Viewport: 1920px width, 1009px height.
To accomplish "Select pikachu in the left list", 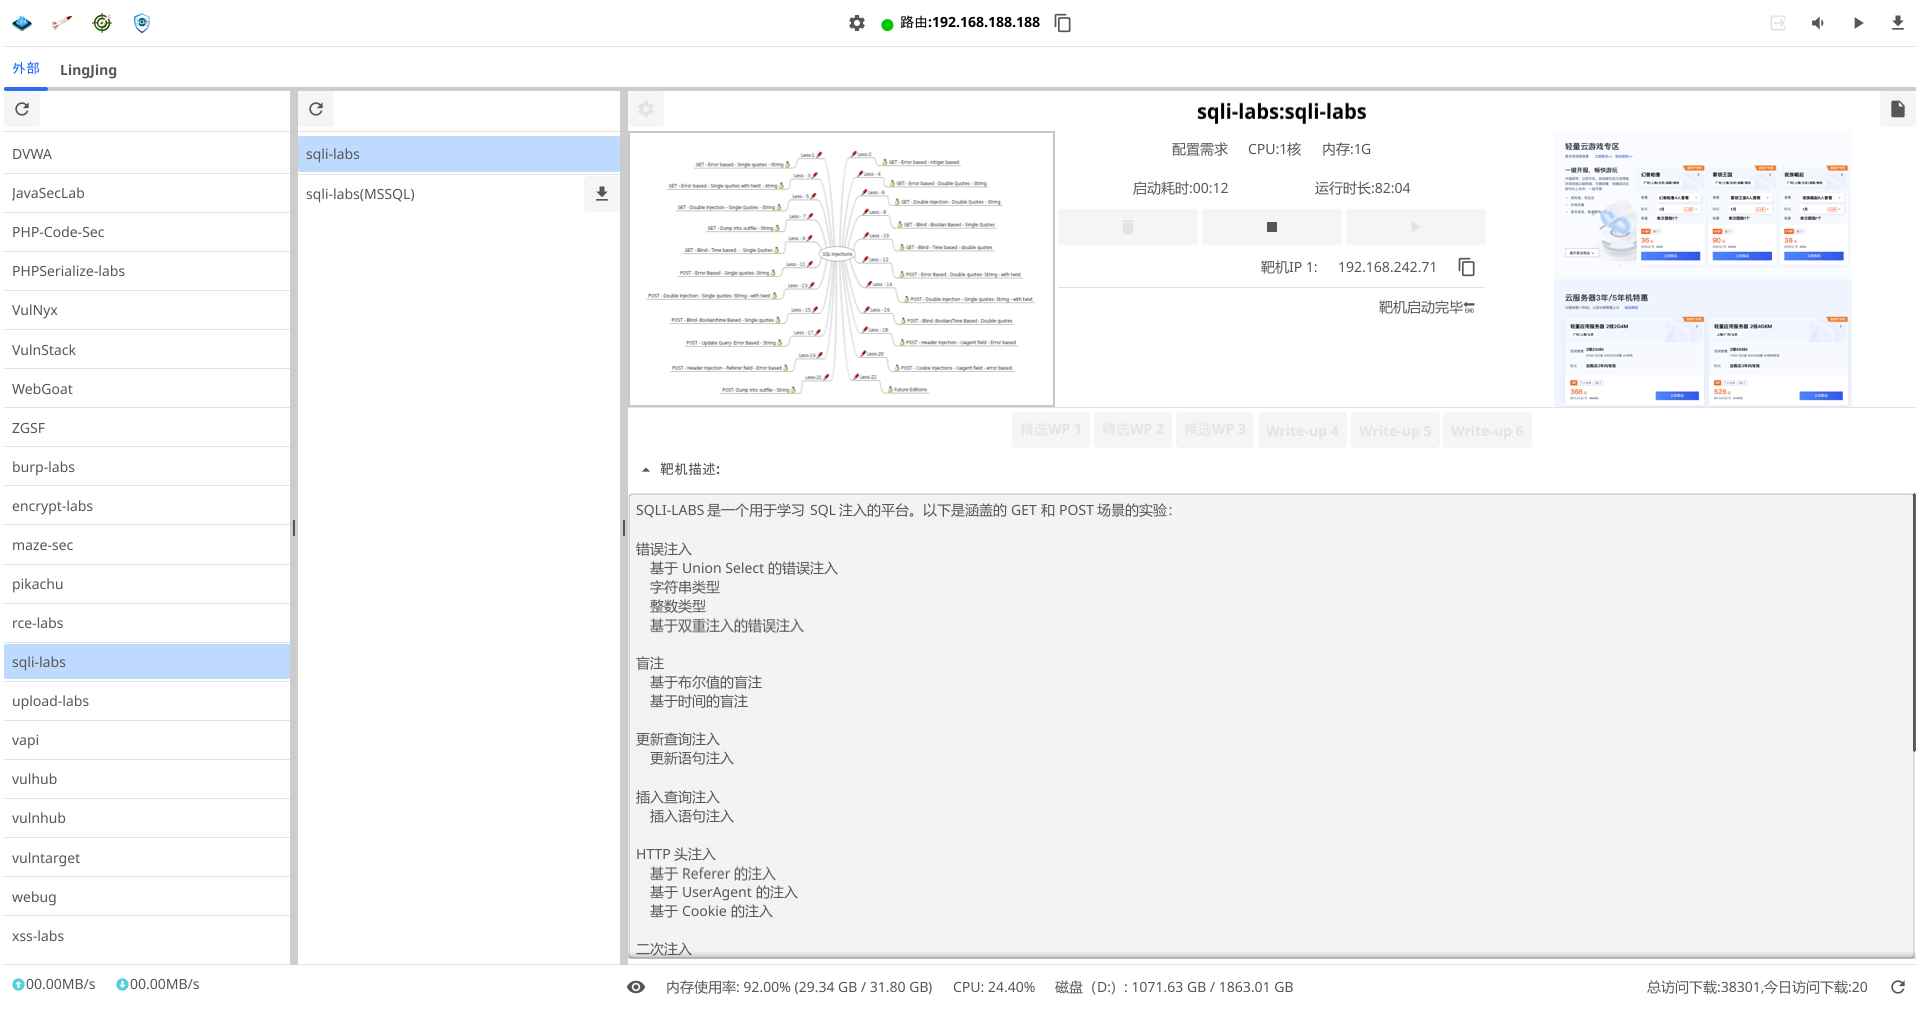I will [x=38, y=584].
